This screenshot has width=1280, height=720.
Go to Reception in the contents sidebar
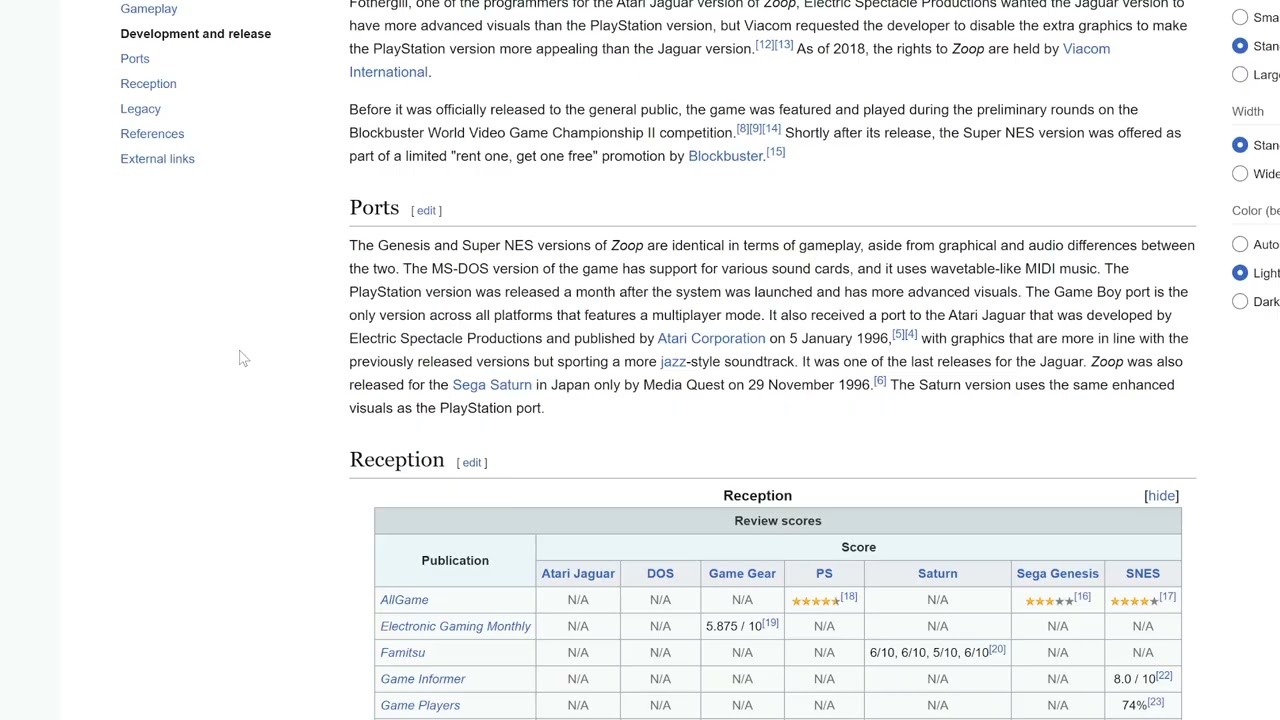tap(148, 83)
